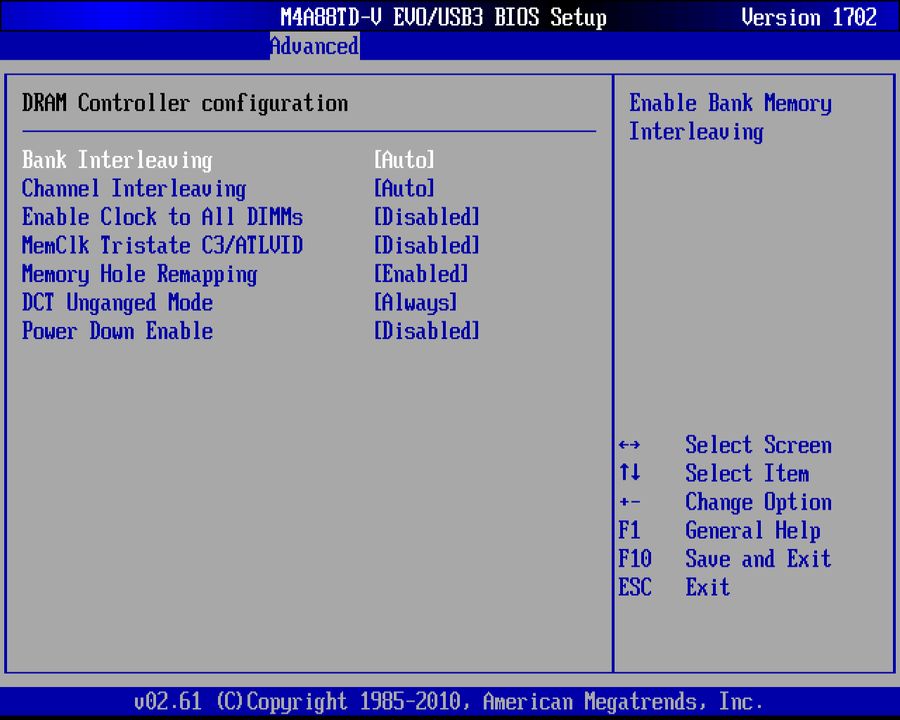Click the Bank Memory Interleaving help text

click(730, 117)
